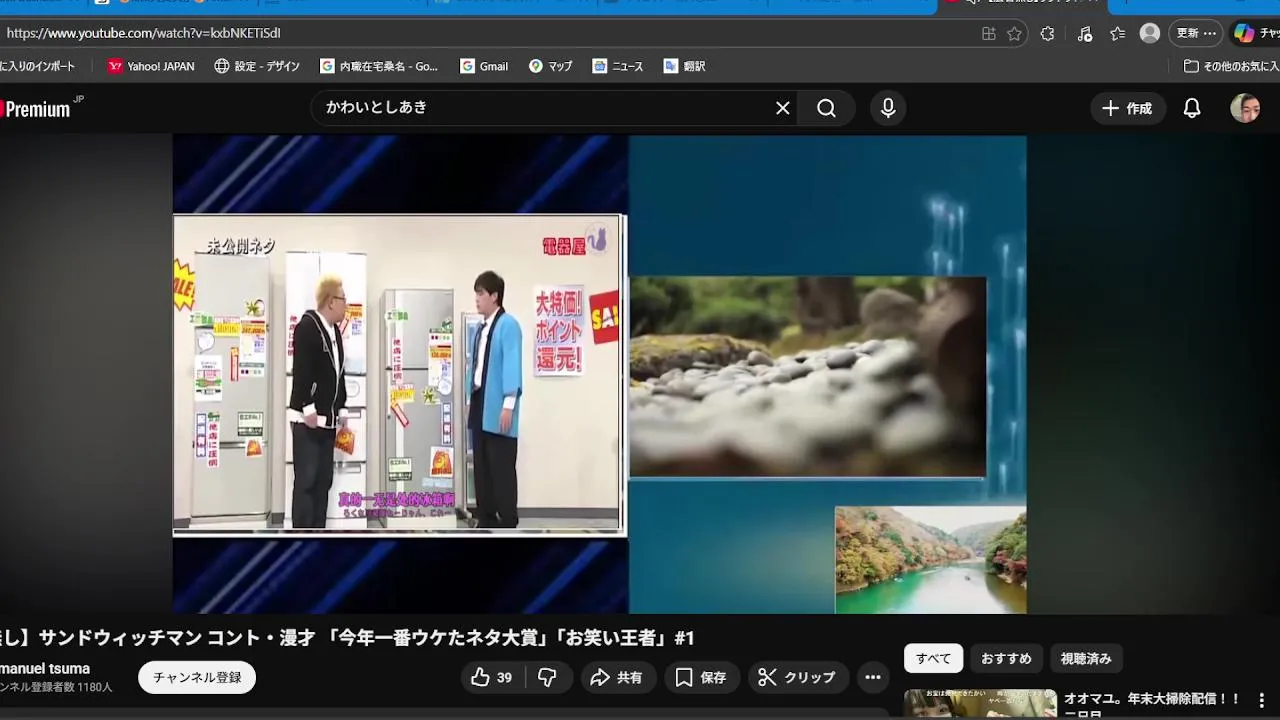The width and height of the screenshot is (1280, 720).
Task: Subscribe using the チャンネル登録 button
Action: [197, 677]
